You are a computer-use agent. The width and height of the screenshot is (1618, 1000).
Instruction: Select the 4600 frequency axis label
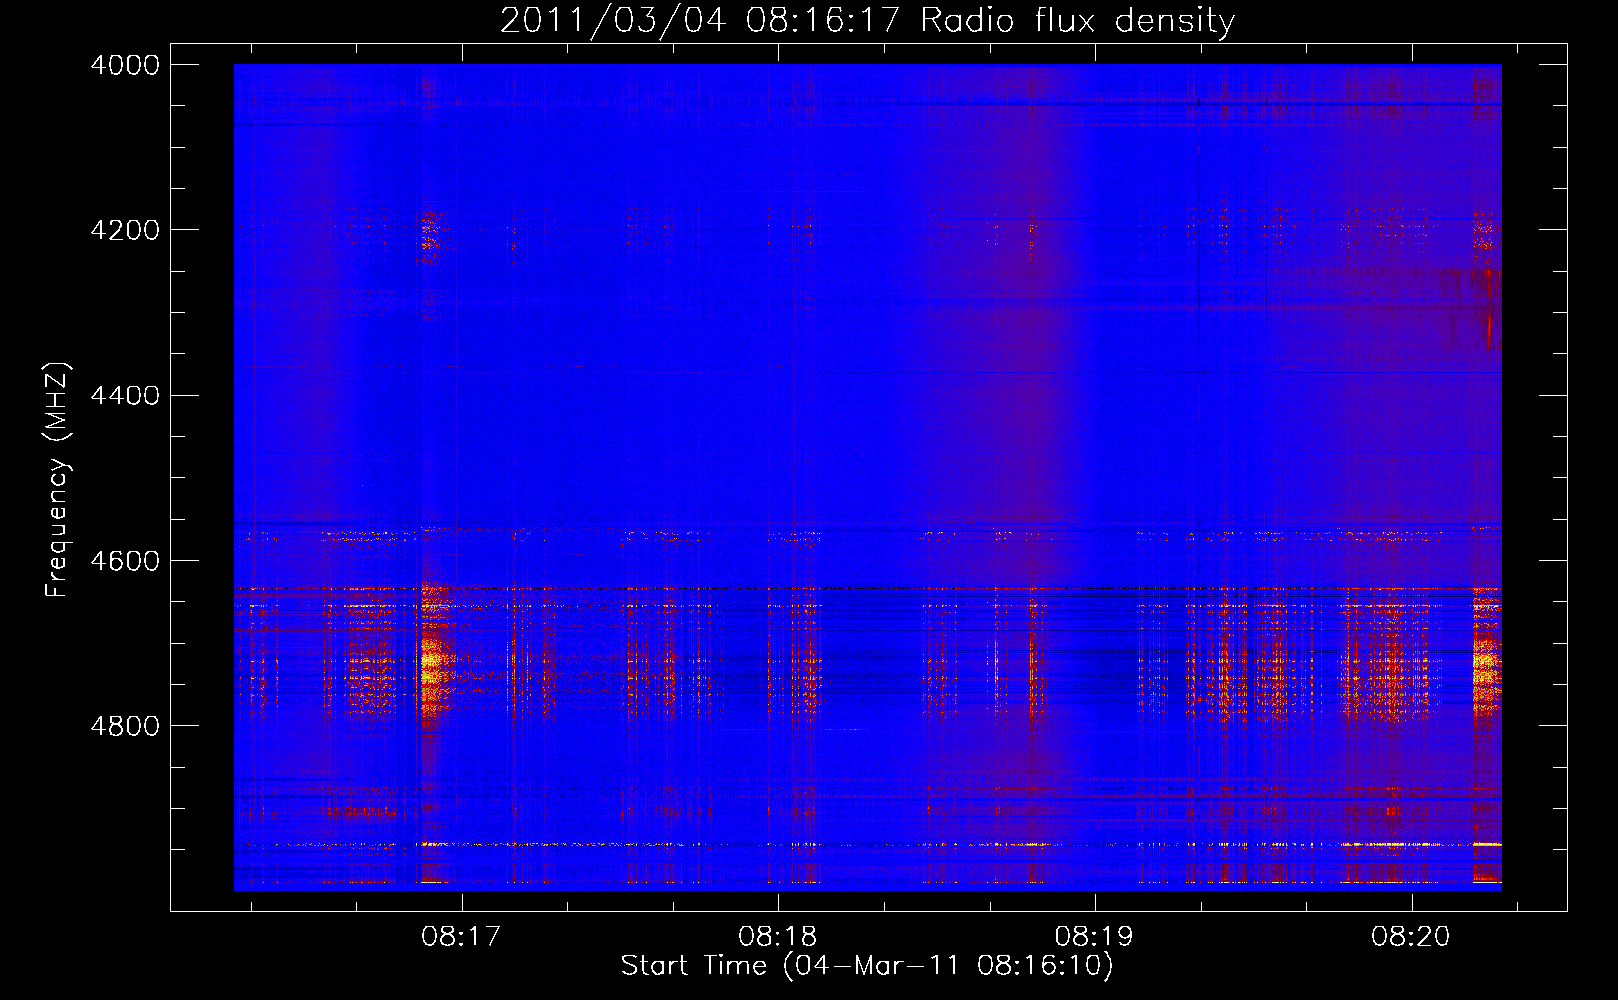tap(125, 560)
